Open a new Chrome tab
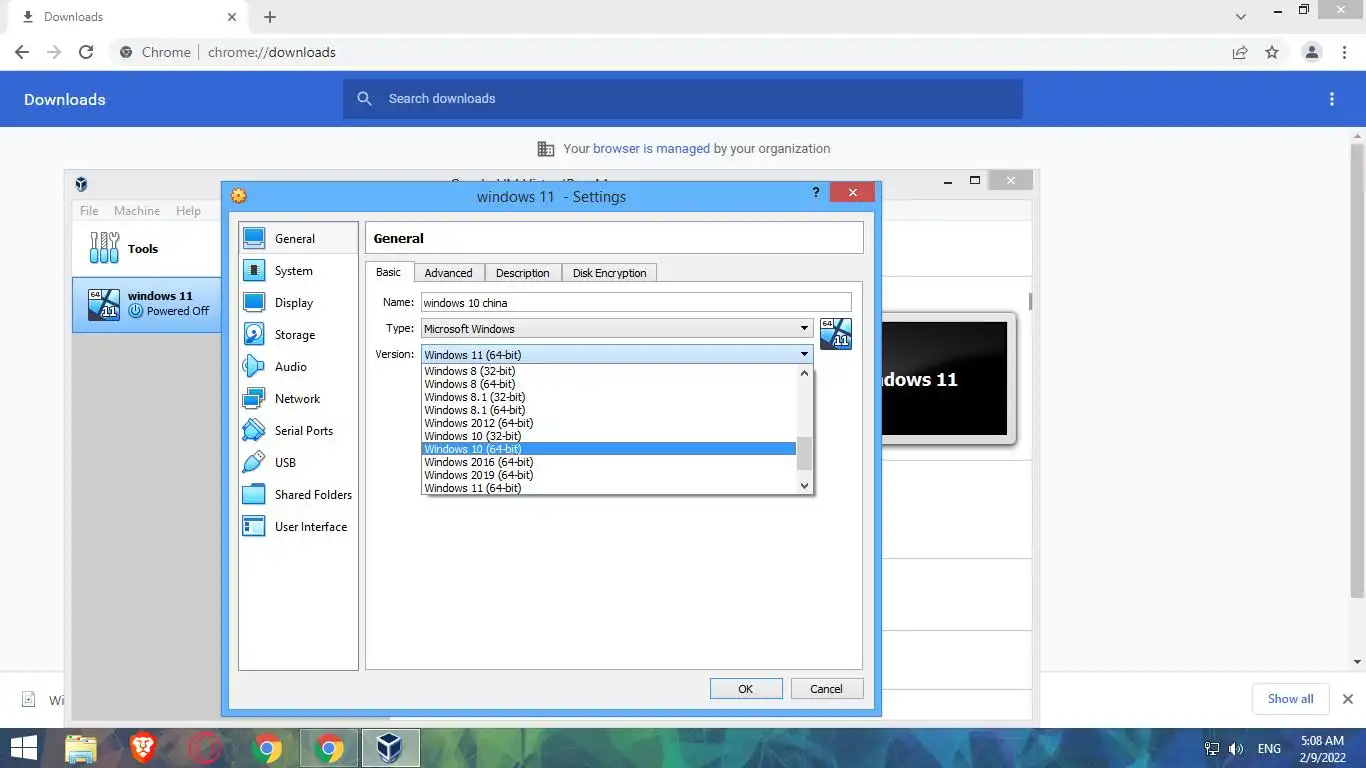This screenshot has height=768, width=1366. tap(270, 17)
